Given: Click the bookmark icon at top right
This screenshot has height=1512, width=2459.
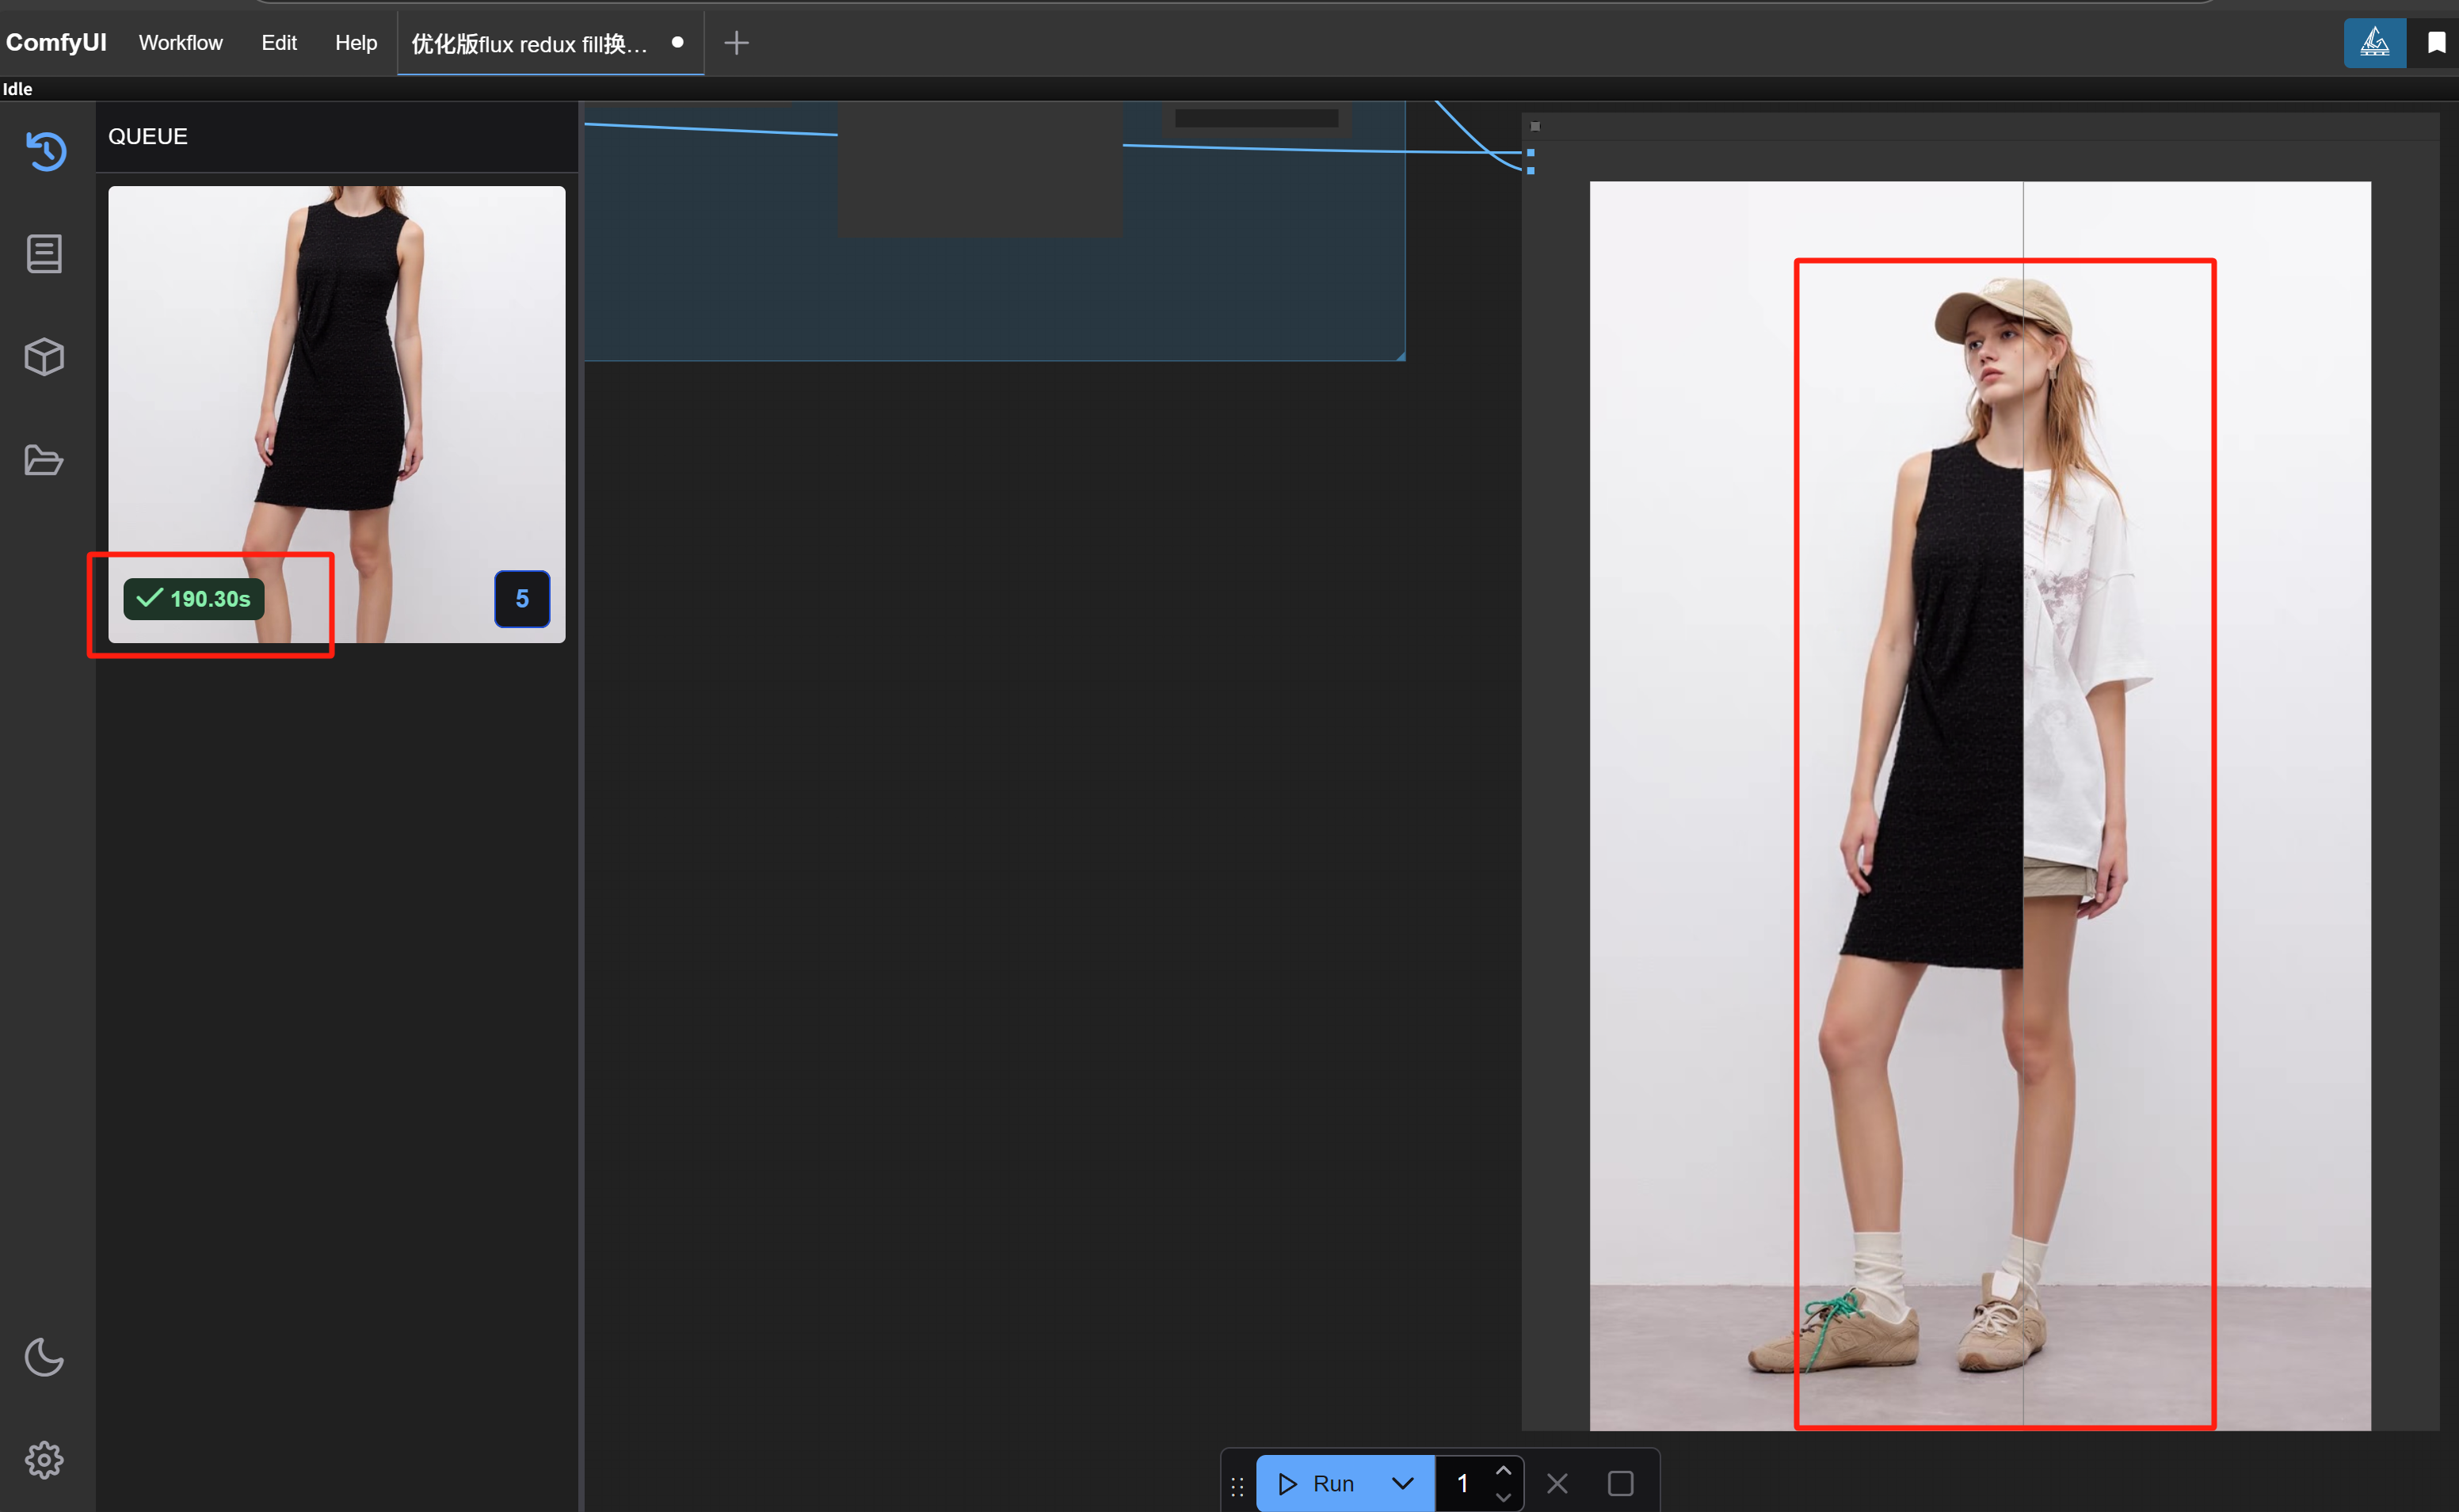Looking at the screenshot, I should click(x=2436, y=43).
